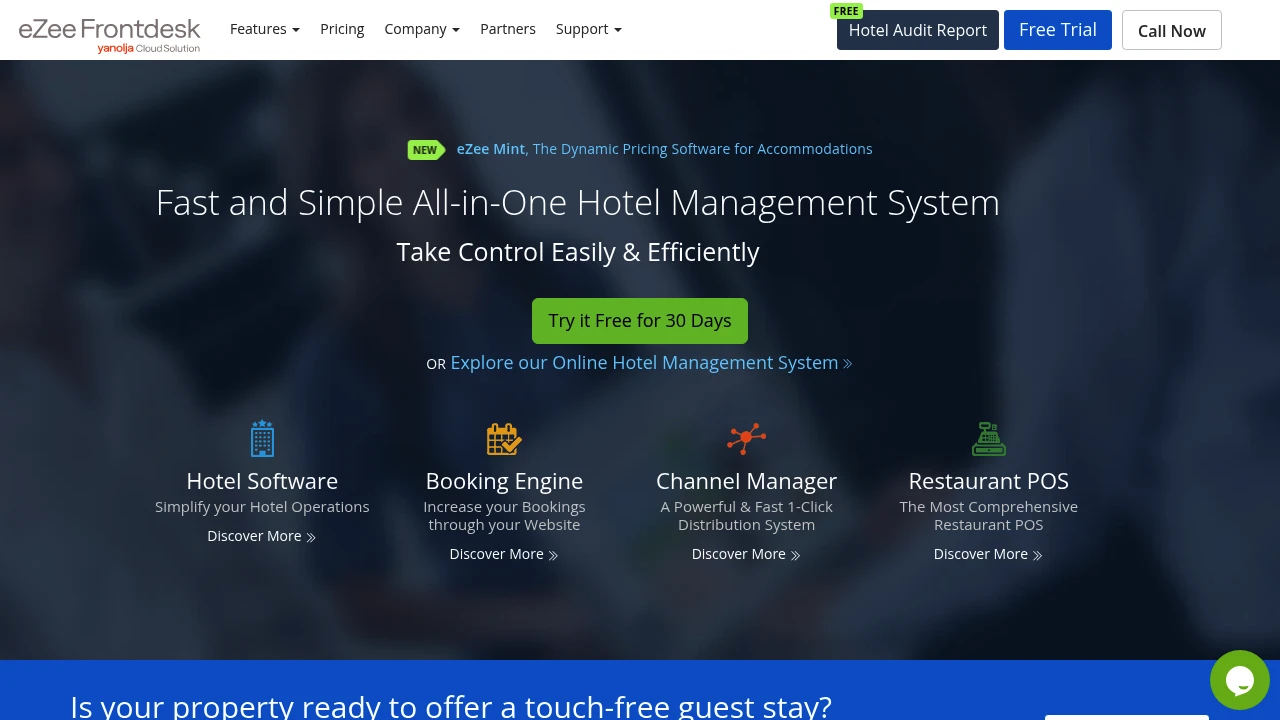Open the Partners page

508,29
